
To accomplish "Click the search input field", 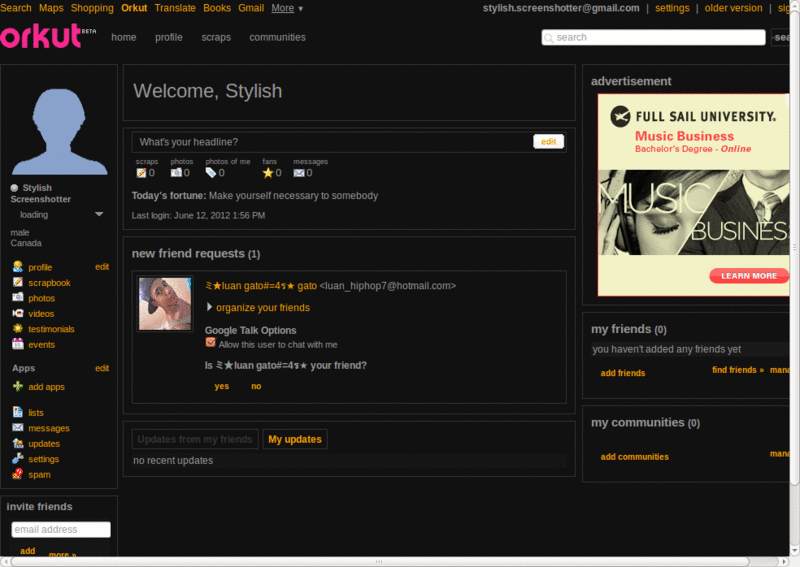I will tap(654, 37).
